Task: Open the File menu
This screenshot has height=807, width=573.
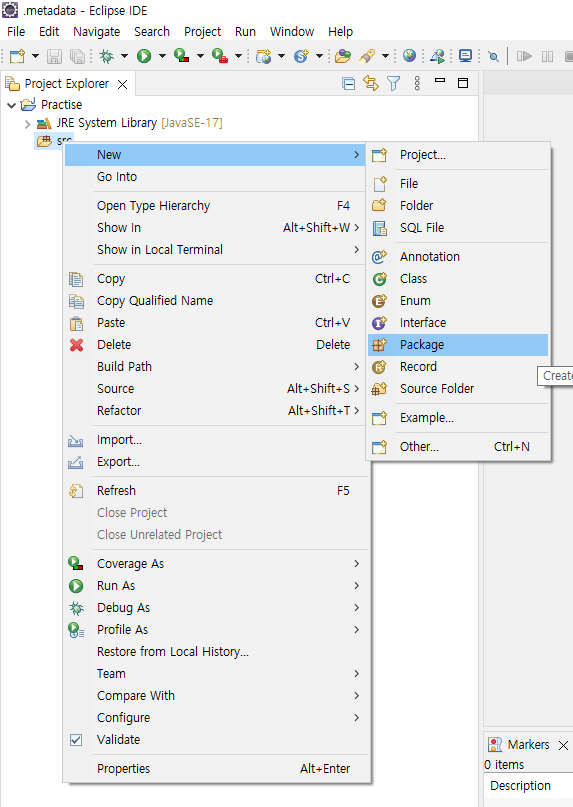Action: pos(16,31)
